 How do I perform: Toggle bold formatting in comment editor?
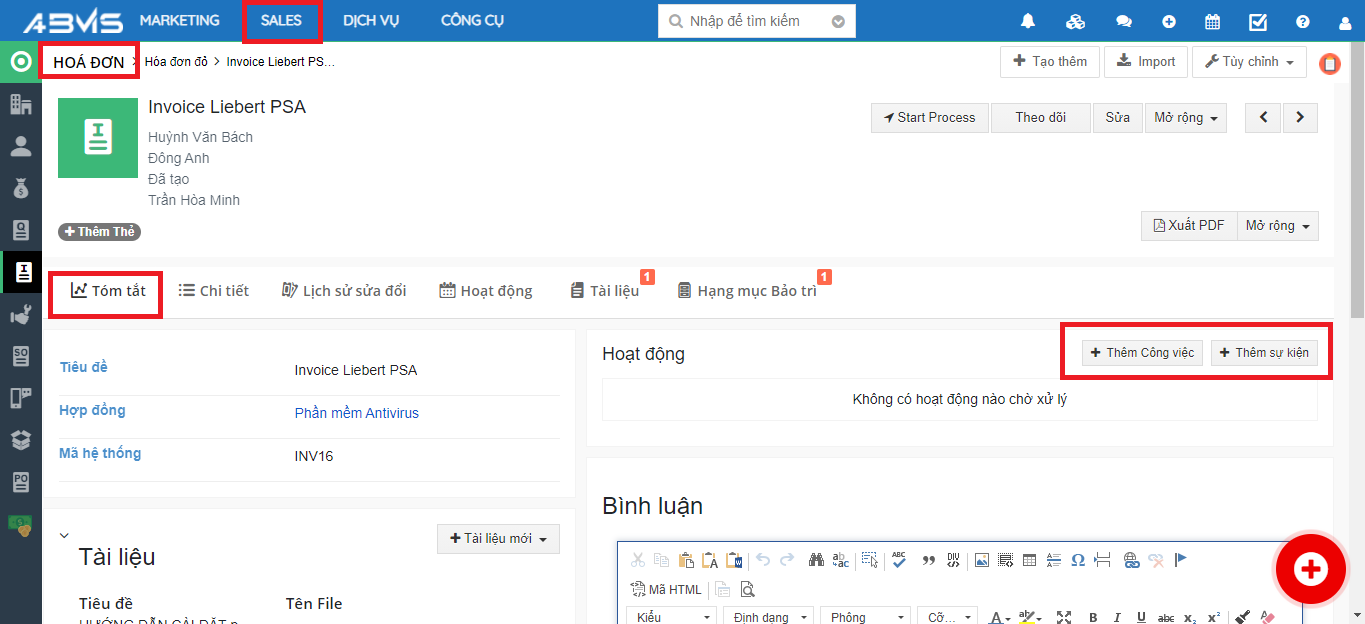pyautogui.click(x=1093, y=617)
